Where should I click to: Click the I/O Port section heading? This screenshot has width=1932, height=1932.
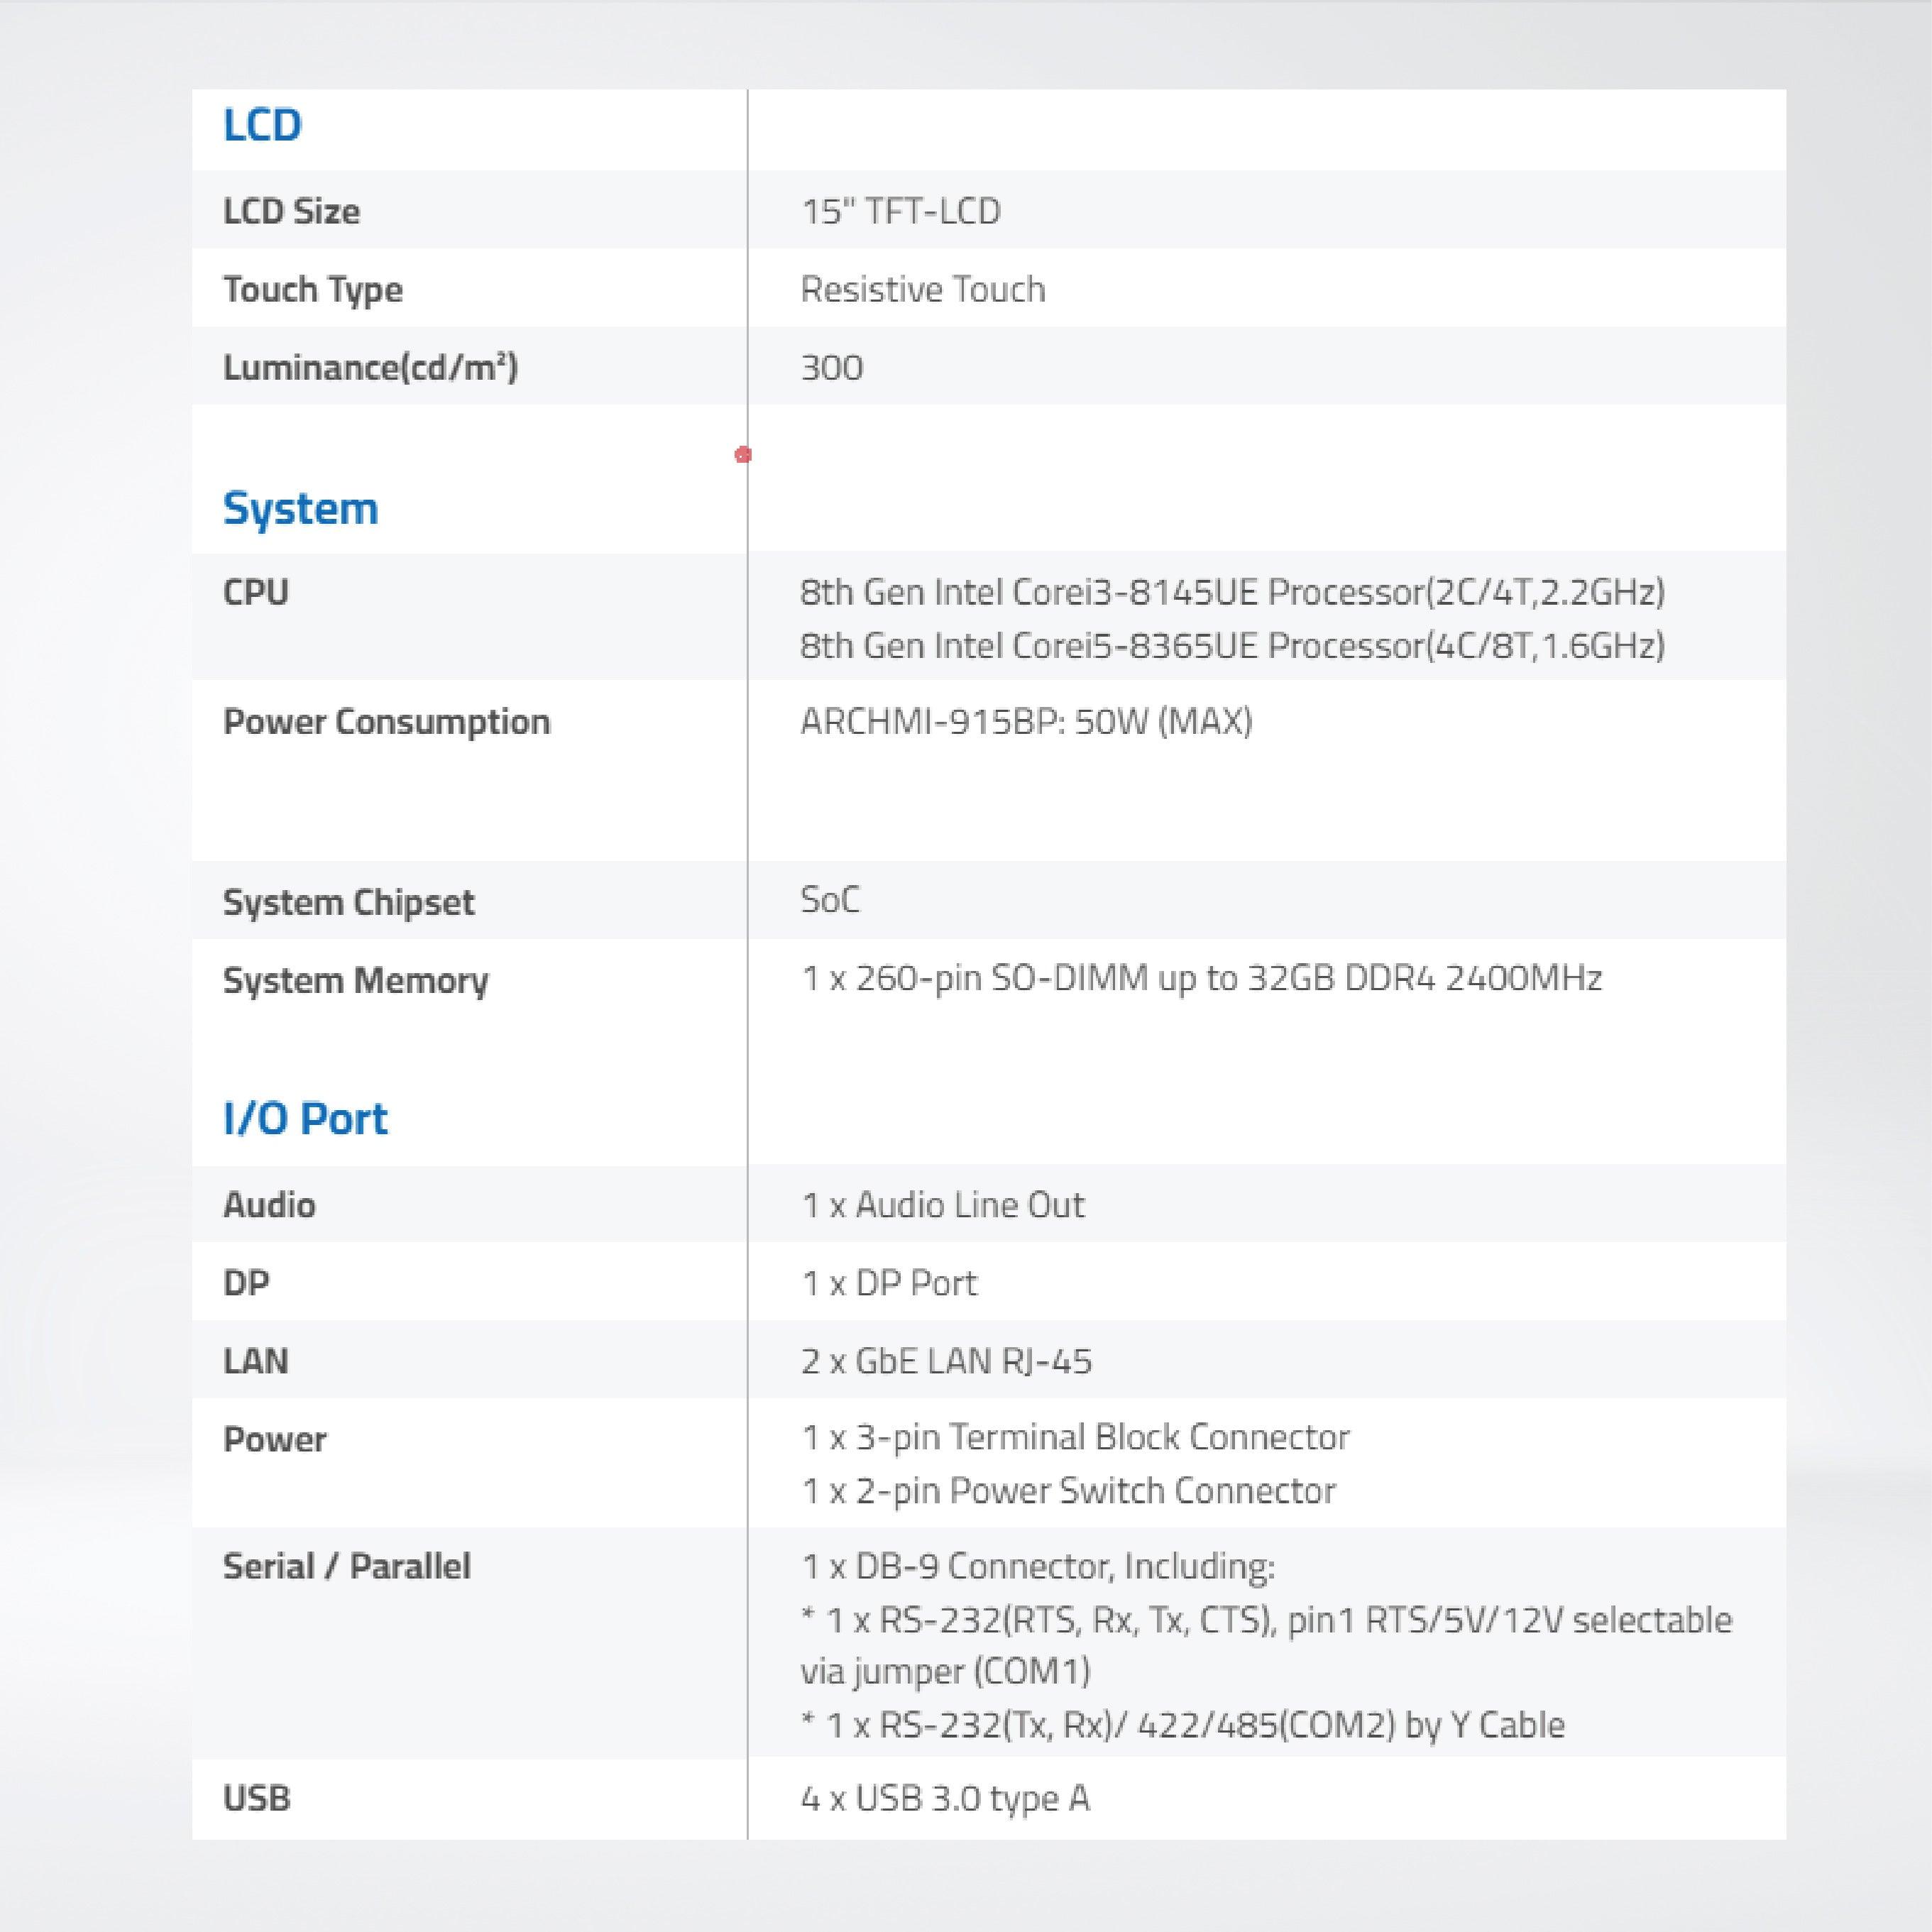pos(305,1119)
